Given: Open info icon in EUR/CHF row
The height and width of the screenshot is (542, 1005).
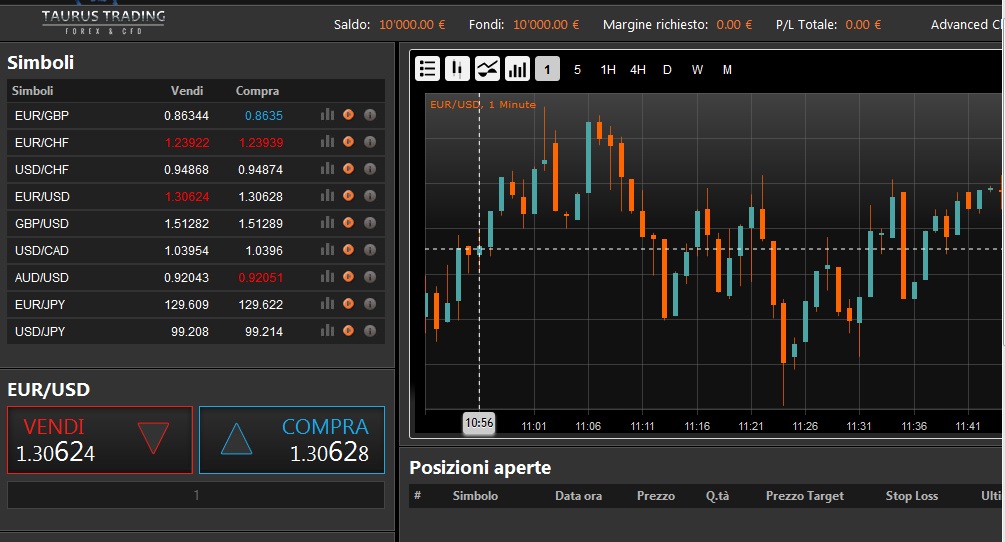Looking at the screenshot, I should (370, 142).
